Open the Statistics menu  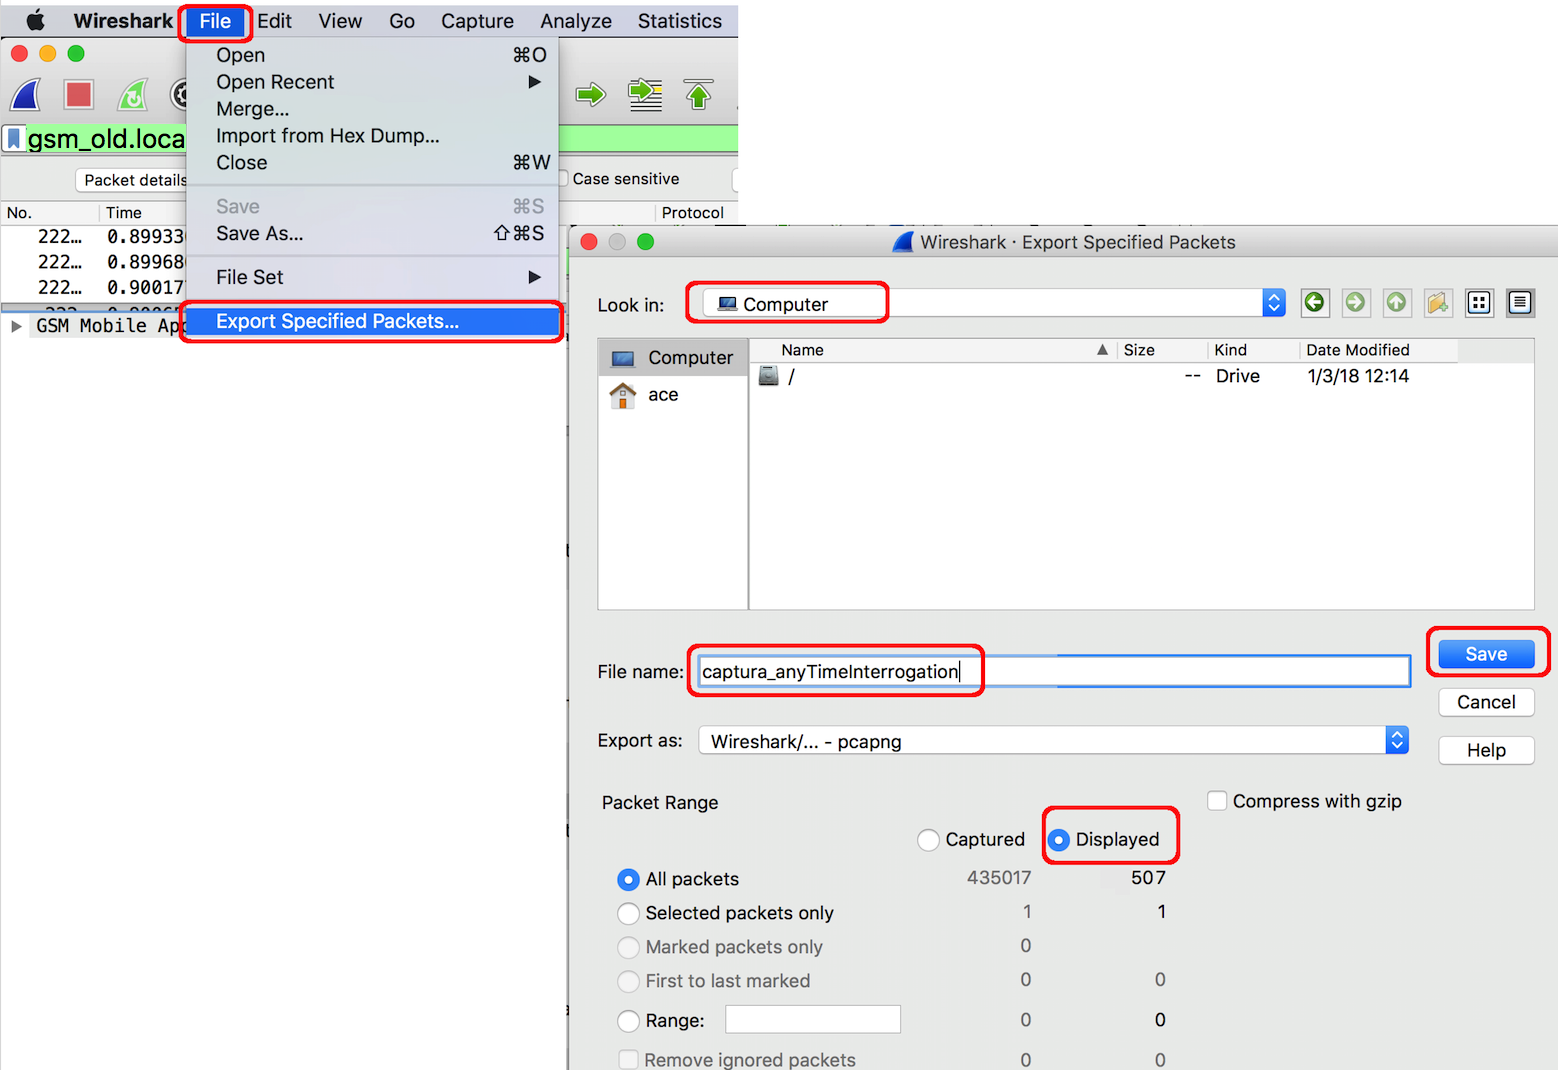click(680, 21)
